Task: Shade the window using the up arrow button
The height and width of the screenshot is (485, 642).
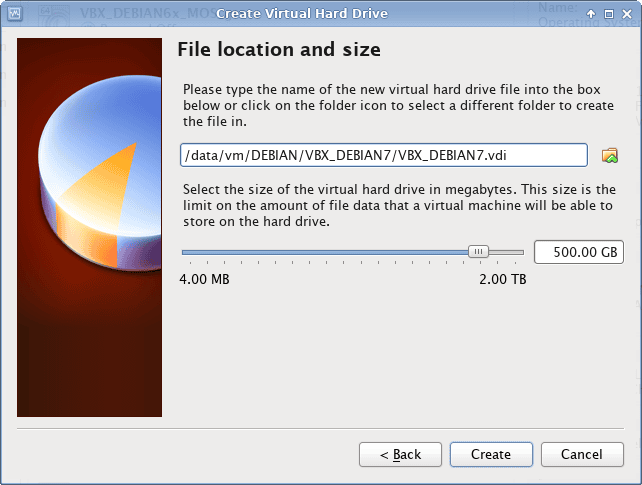Action: click(x=591, y=14)
